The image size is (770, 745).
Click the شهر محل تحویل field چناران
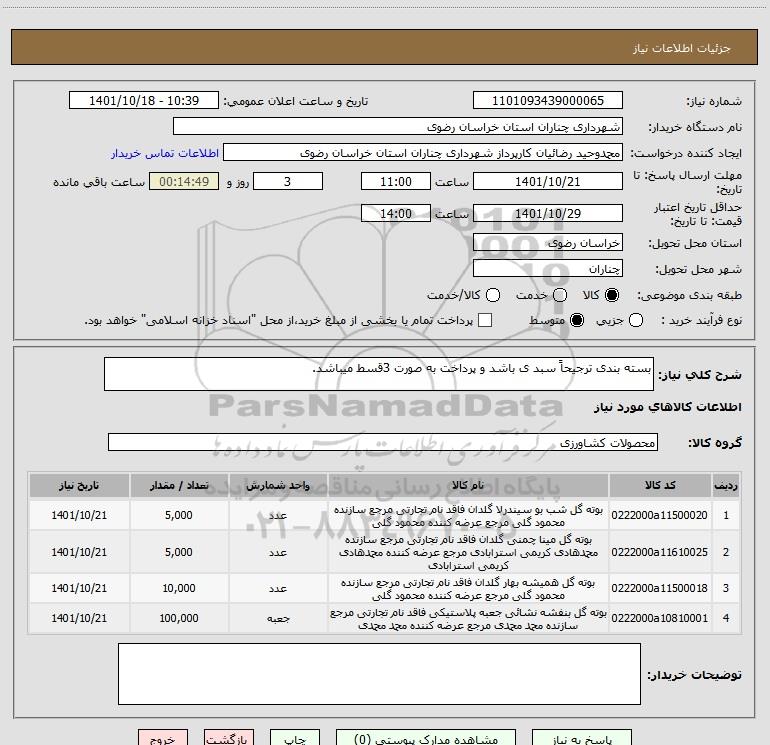tap(548, 269)
